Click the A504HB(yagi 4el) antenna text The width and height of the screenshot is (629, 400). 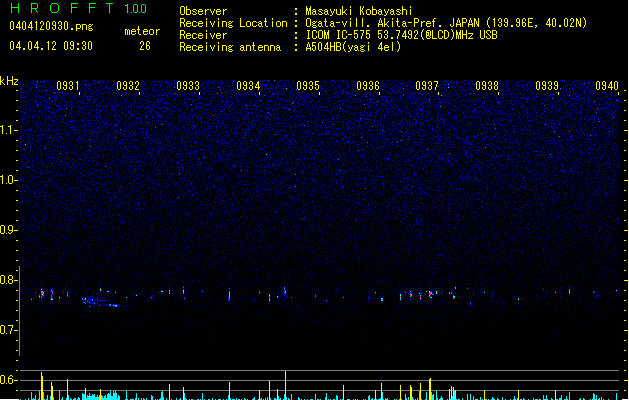tap(353, 47)
